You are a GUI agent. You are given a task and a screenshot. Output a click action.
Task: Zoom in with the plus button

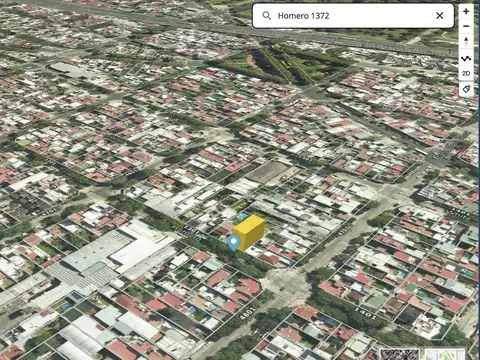pyautogui.click(x=466, y=11)
